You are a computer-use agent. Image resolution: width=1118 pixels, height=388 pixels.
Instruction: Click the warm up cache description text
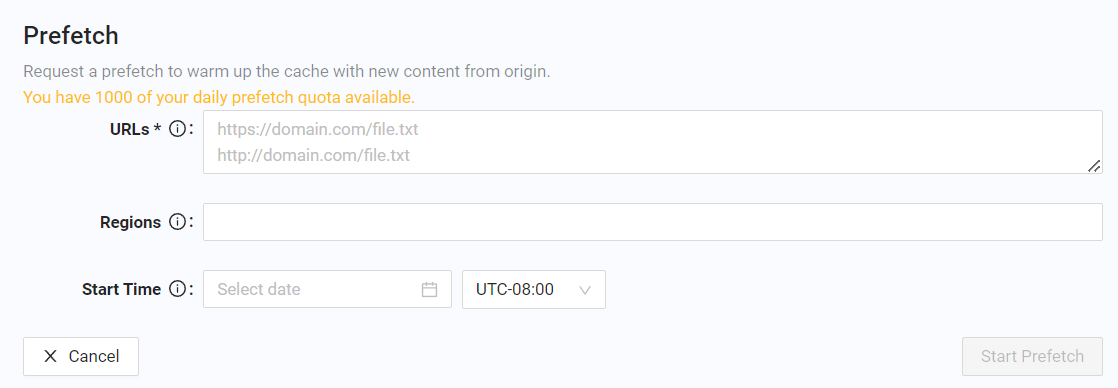point(287,72)
